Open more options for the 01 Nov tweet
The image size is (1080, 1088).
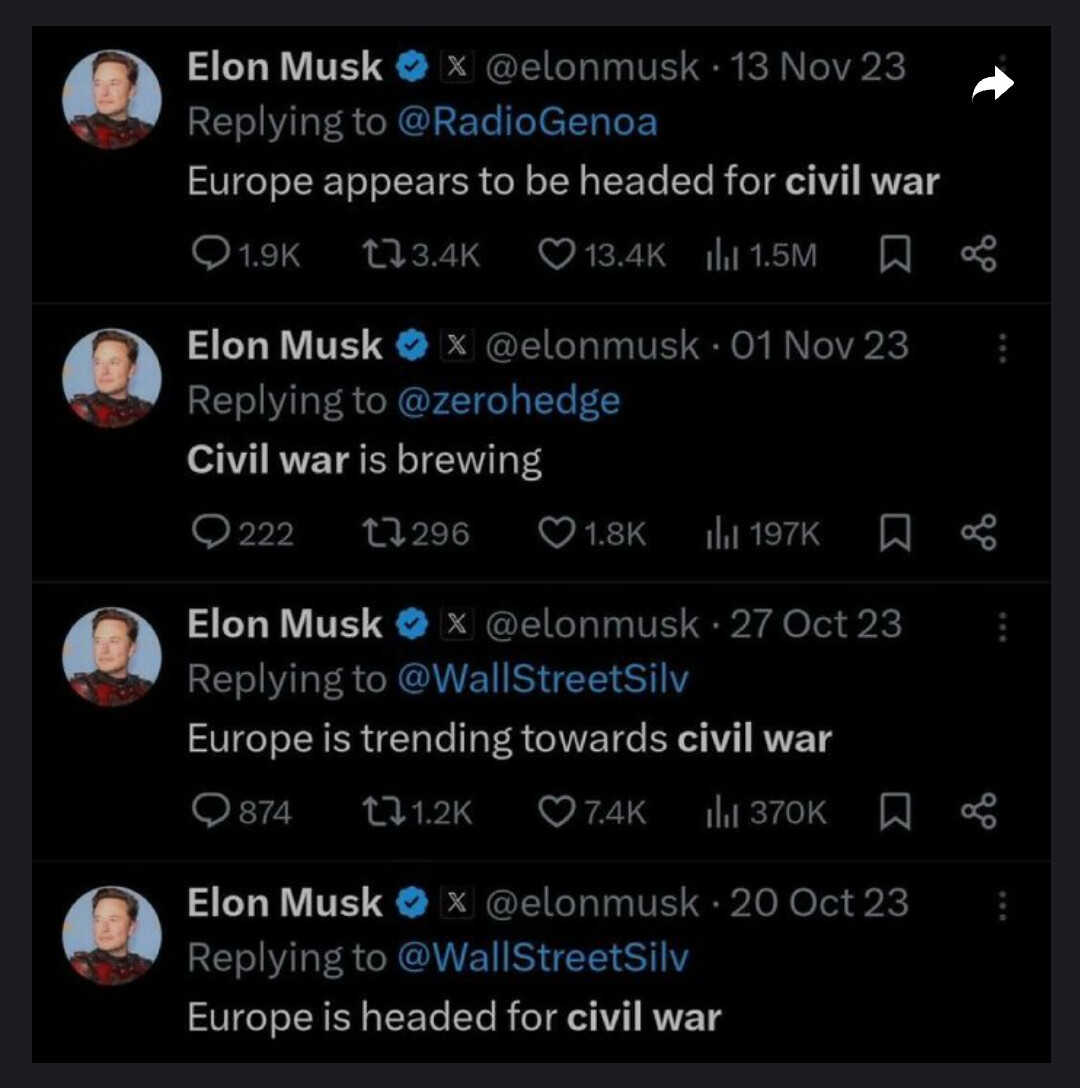click(x=1001, y=348)
